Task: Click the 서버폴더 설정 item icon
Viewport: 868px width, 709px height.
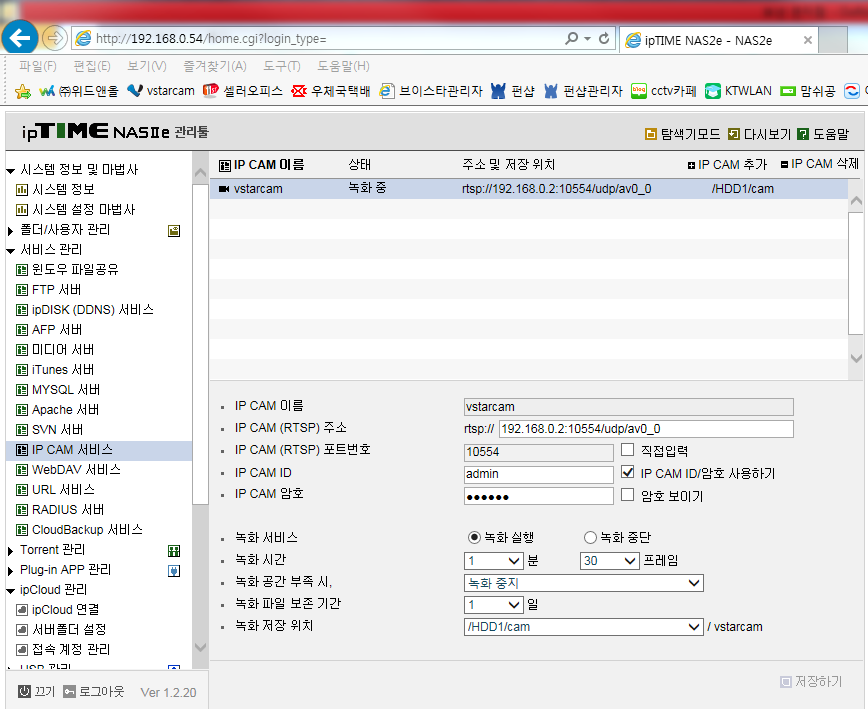Action: point(22,630)
